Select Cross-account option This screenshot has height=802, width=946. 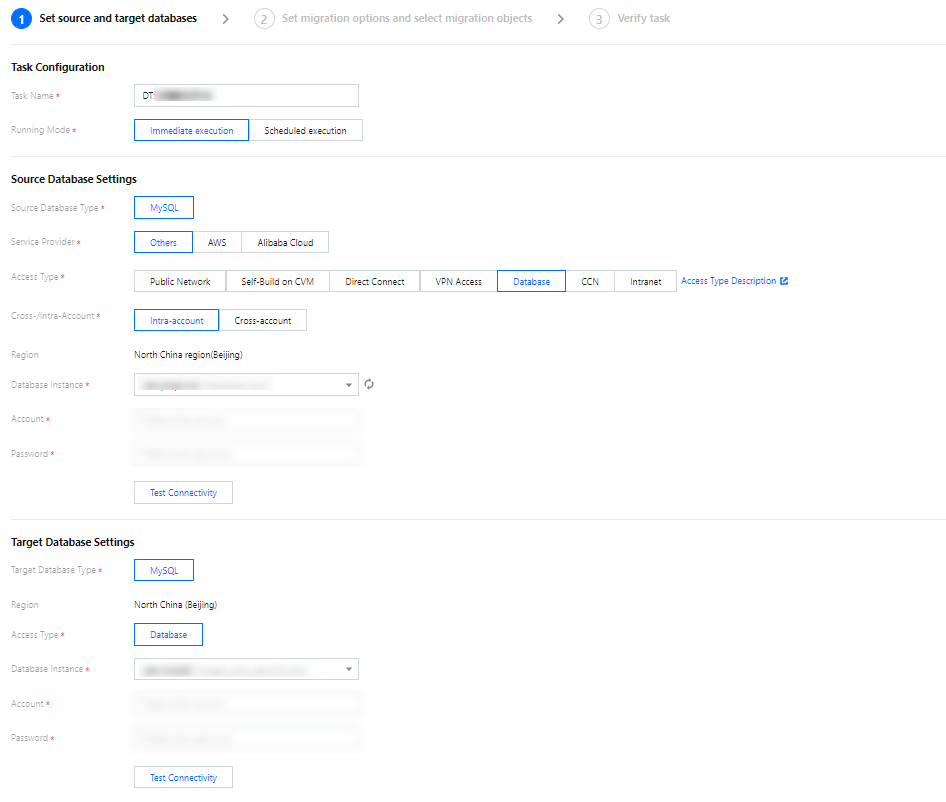click(263, 320)
